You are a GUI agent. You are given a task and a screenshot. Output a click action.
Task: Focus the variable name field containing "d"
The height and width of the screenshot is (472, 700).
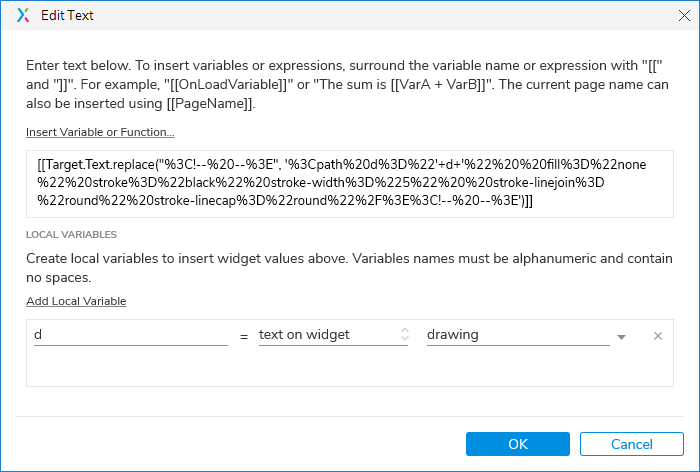(130, 335)
